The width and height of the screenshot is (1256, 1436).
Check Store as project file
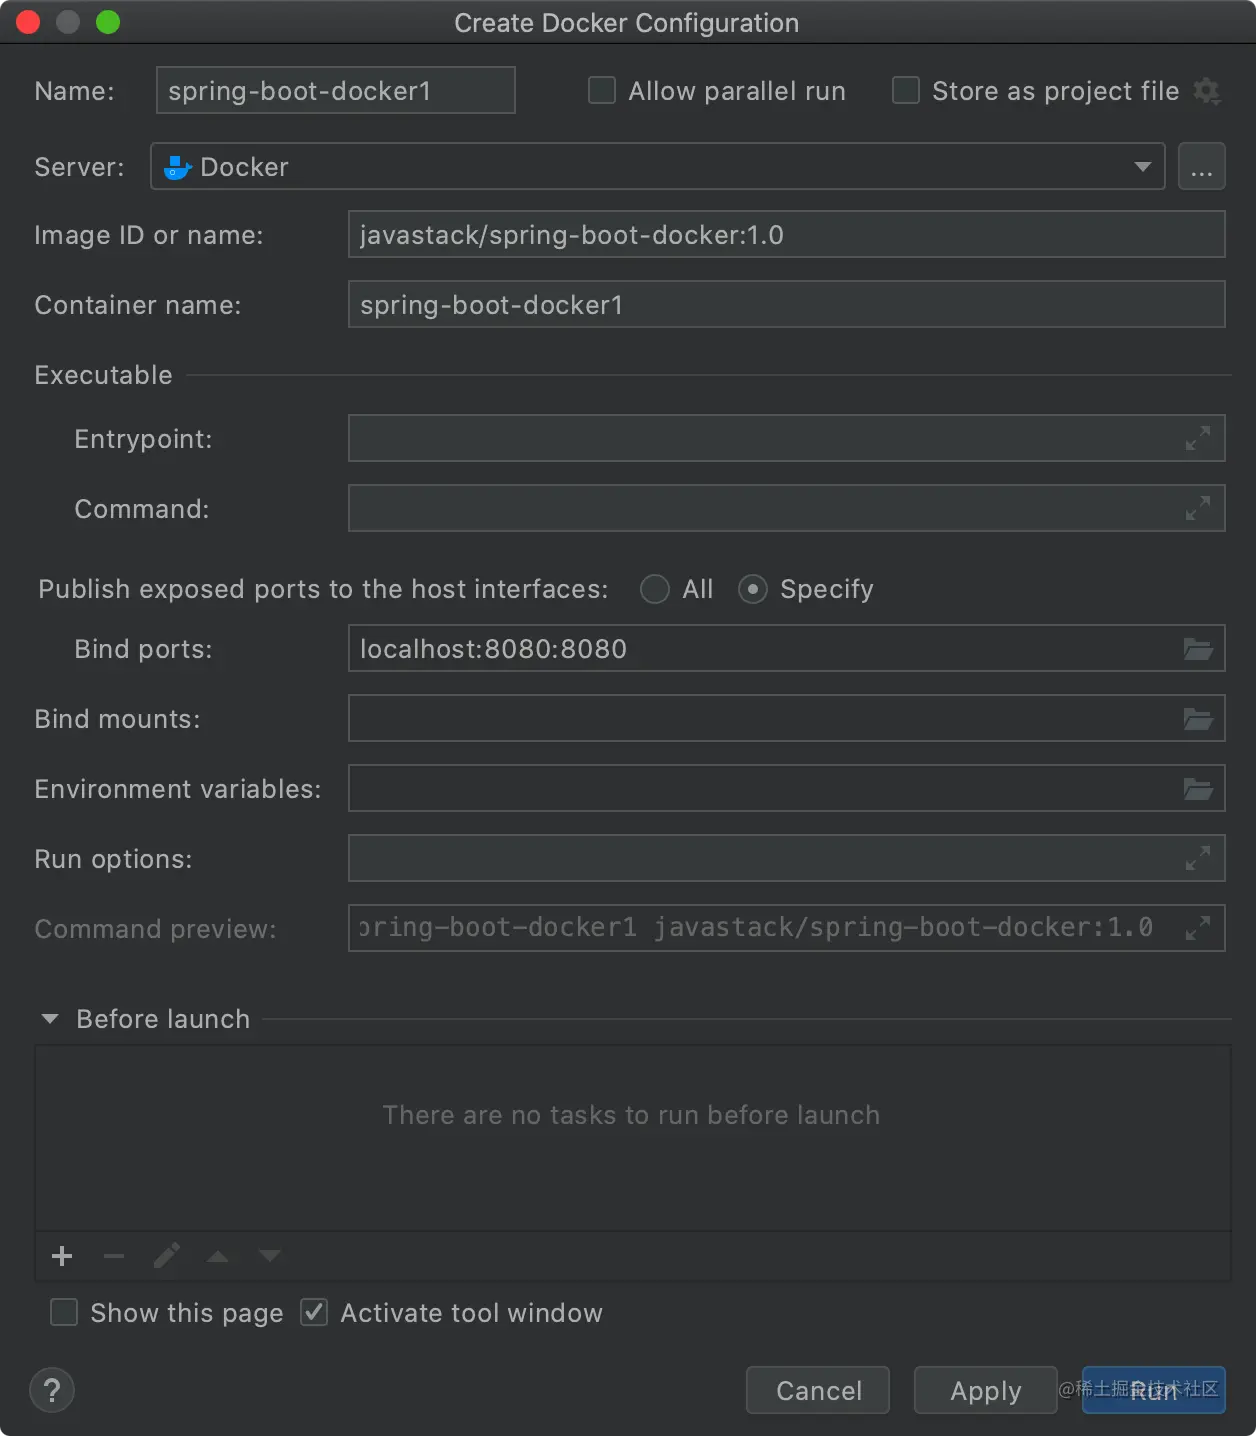coord(906,91)
